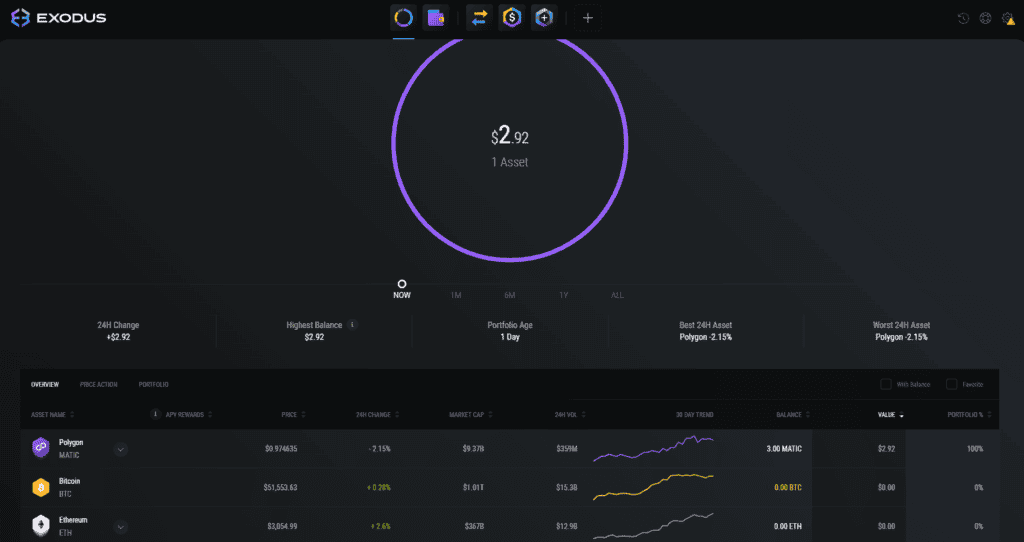Enable the Favorite checkbox
1024x542 pixels.
952,384
